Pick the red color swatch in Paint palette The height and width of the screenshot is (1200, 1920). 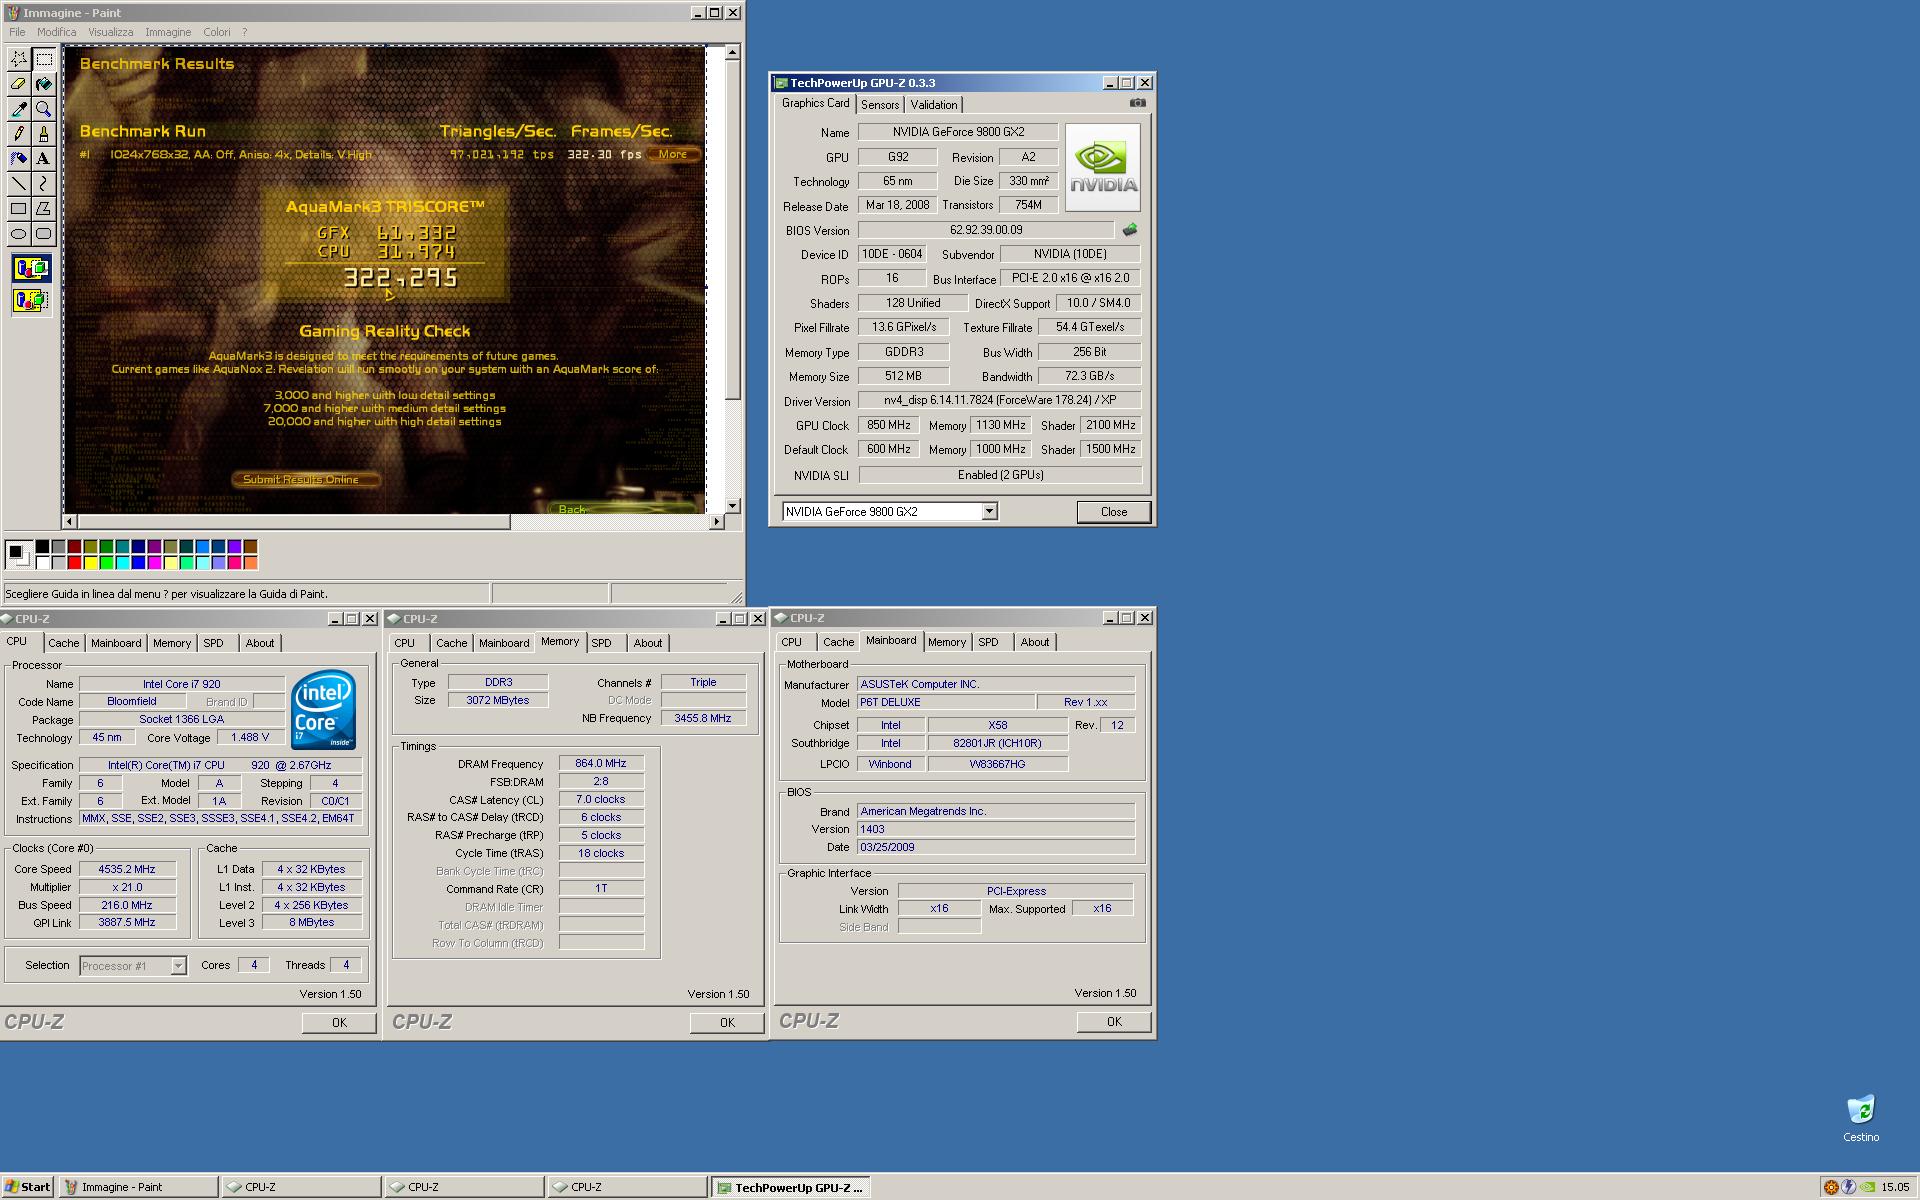pos(74,563)
